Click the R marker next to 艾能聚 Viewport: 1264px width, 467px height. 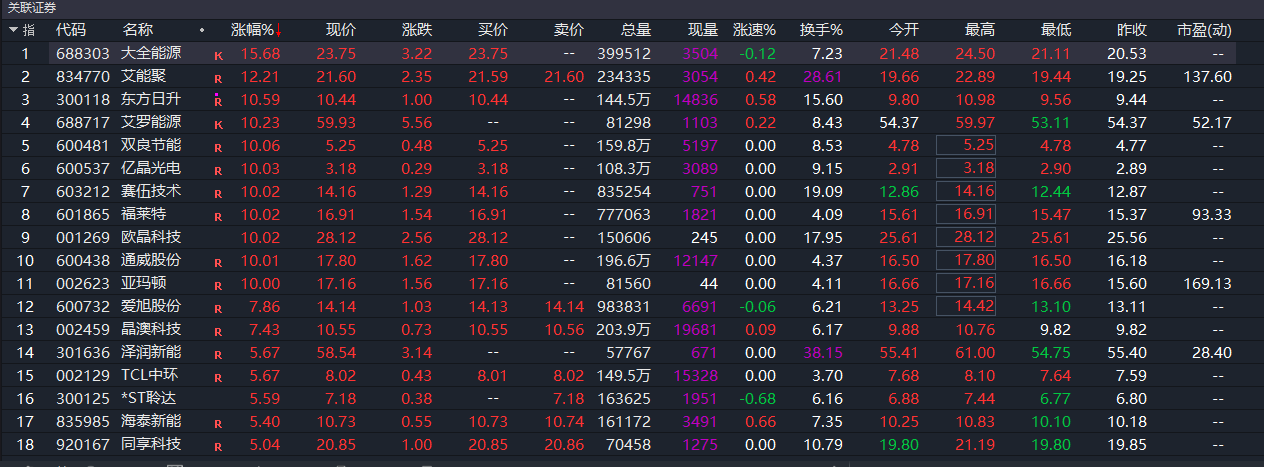coord(218,77)
